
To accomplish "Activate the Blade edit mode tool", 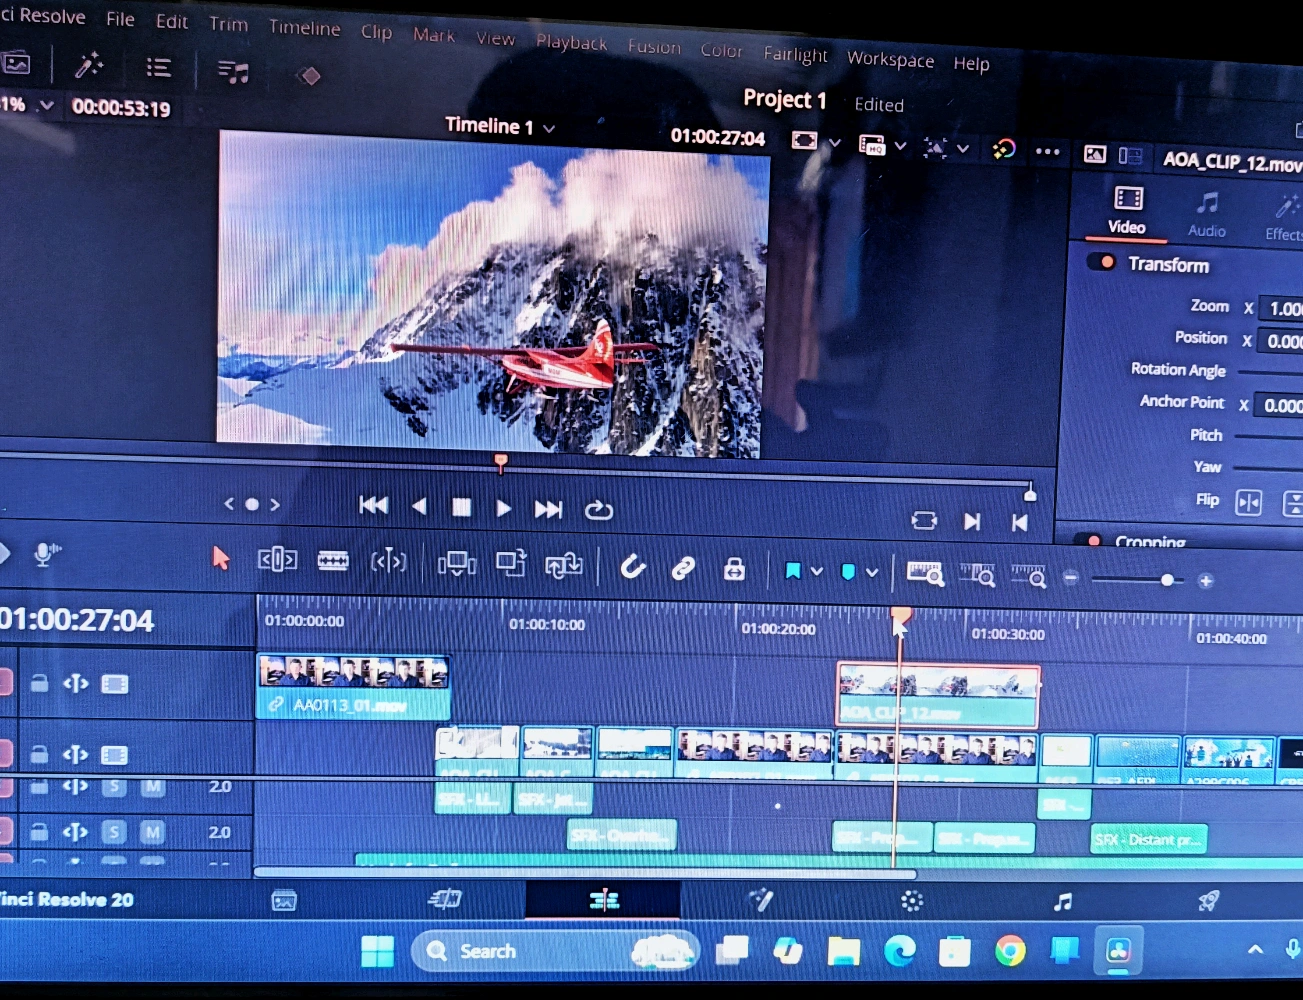I will click(x=333, y=561).
